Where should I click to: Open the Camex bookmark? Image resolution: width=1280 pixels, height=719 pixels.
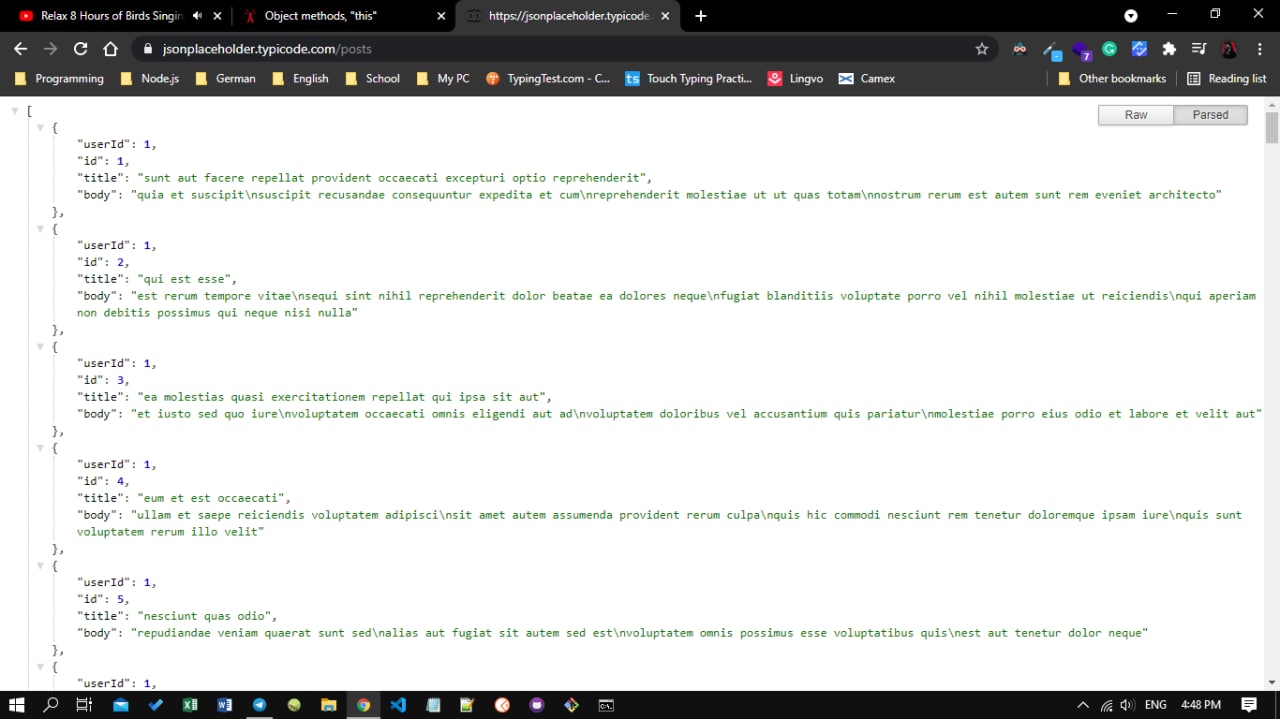tap(867, 78)
